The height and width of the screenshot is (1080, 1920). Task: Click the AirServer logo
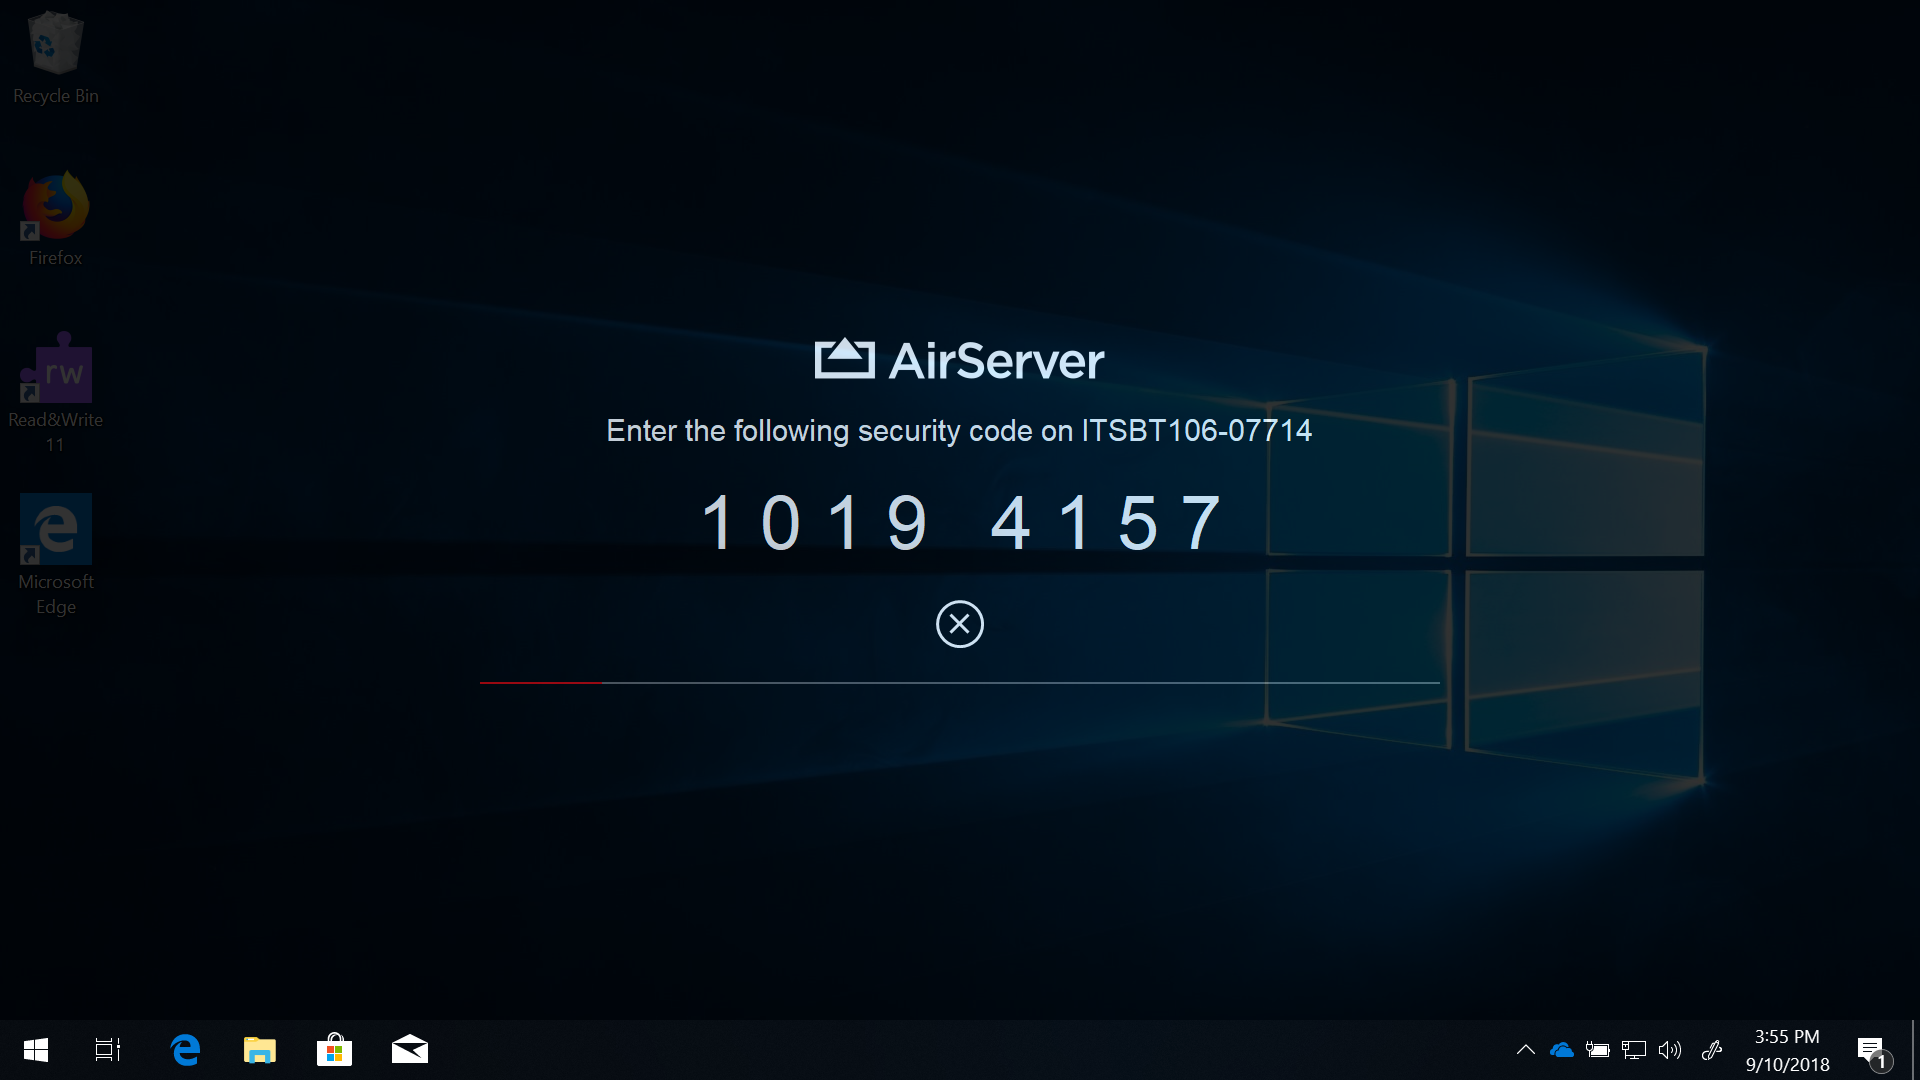coord(959,360)
